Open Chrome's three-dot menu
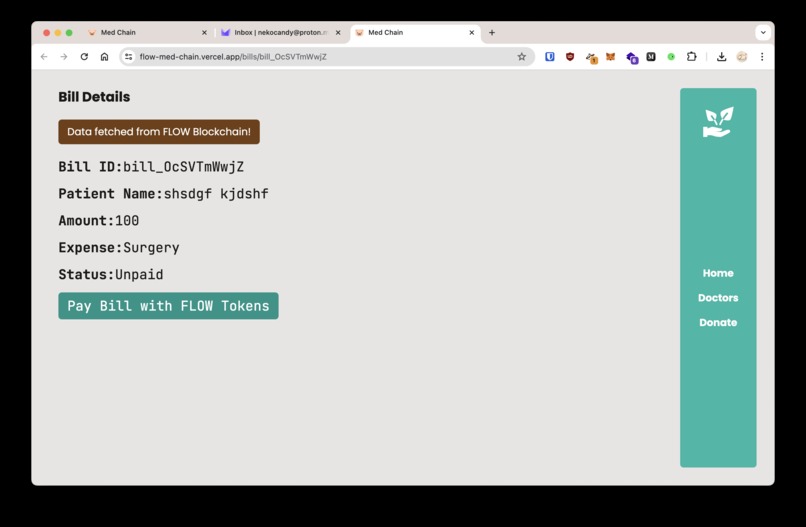 (762, 57)
